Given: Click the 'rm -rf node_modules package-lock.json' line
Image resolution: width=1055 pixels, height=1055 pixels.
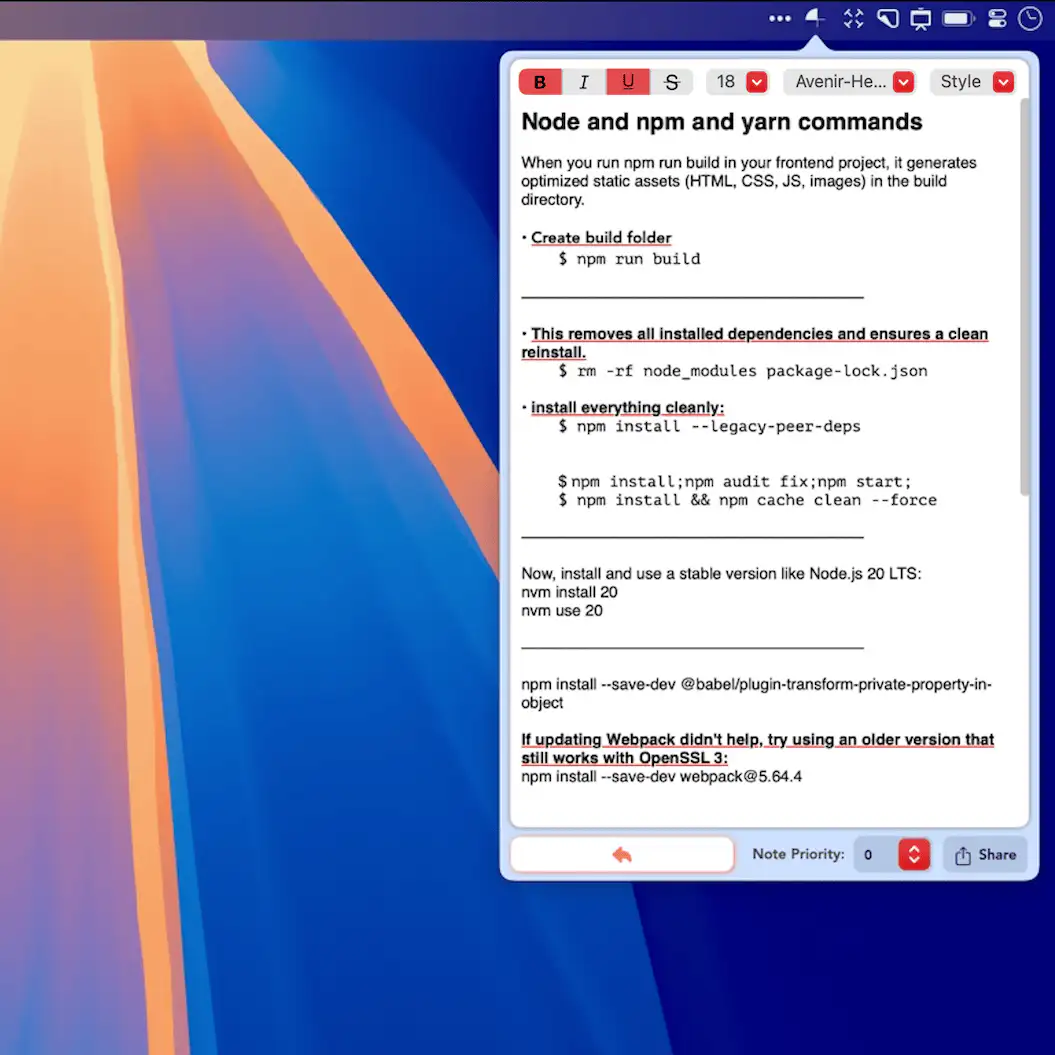Looking at the screenshot, I should [742, 371].
